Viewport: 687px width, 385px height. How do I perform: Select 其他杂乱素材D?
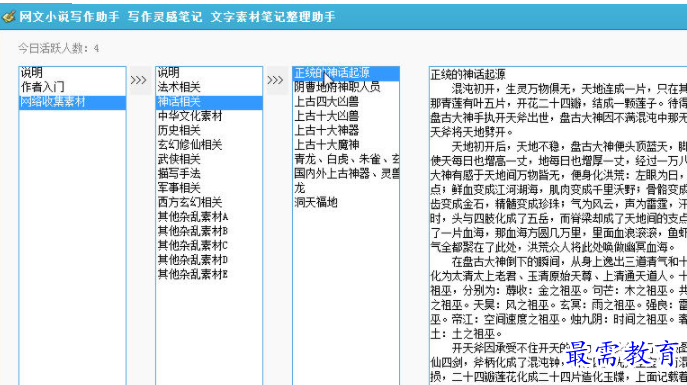click(209, 260)
